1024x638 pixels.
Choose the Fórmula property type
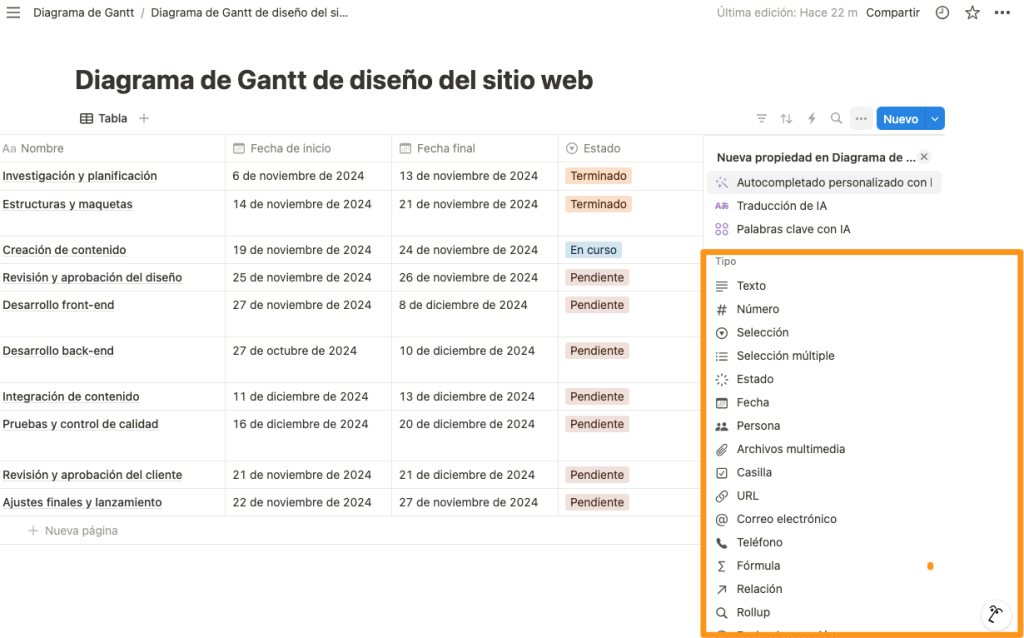(x=758, y=565)
